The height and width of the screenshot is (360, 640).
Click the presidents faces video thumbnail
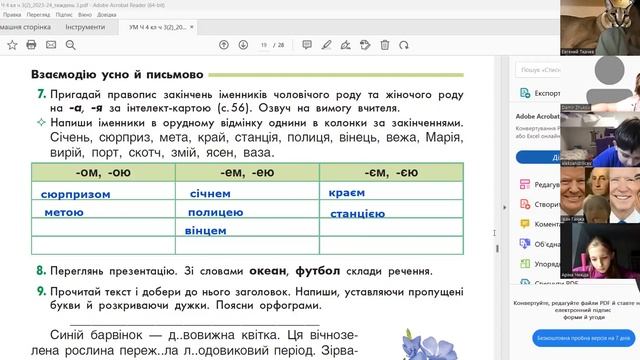pos(600,195)
